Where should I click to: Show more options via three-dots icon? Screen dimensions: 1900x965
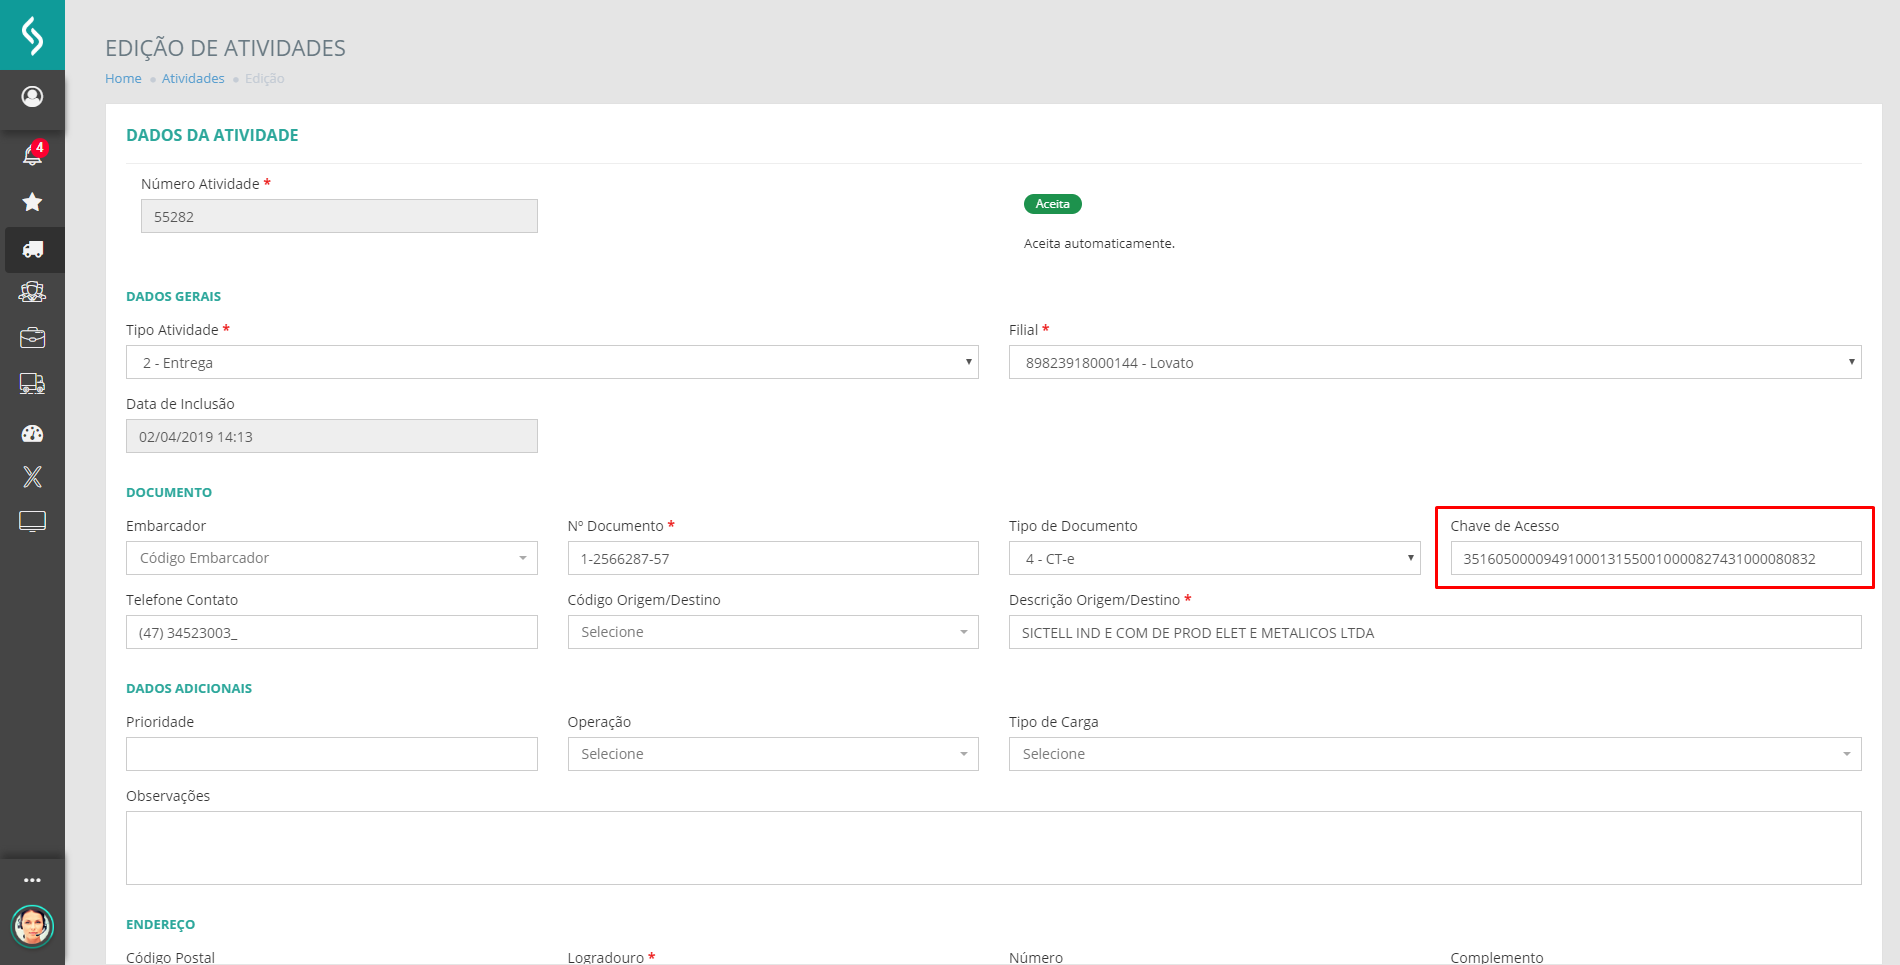(32, 880)
